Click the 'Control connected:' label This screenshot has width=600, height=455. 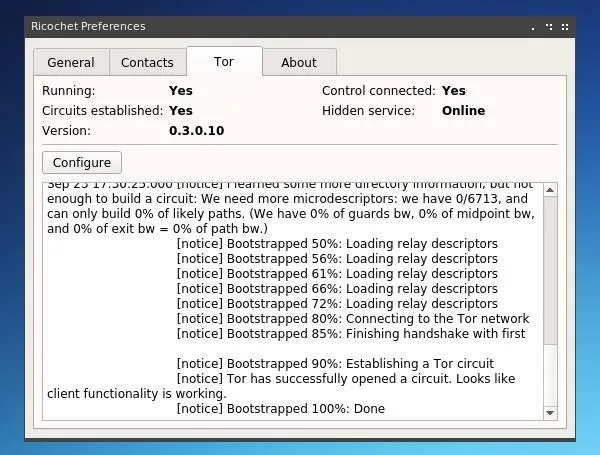pyautogui.click(x=379, y=91)
